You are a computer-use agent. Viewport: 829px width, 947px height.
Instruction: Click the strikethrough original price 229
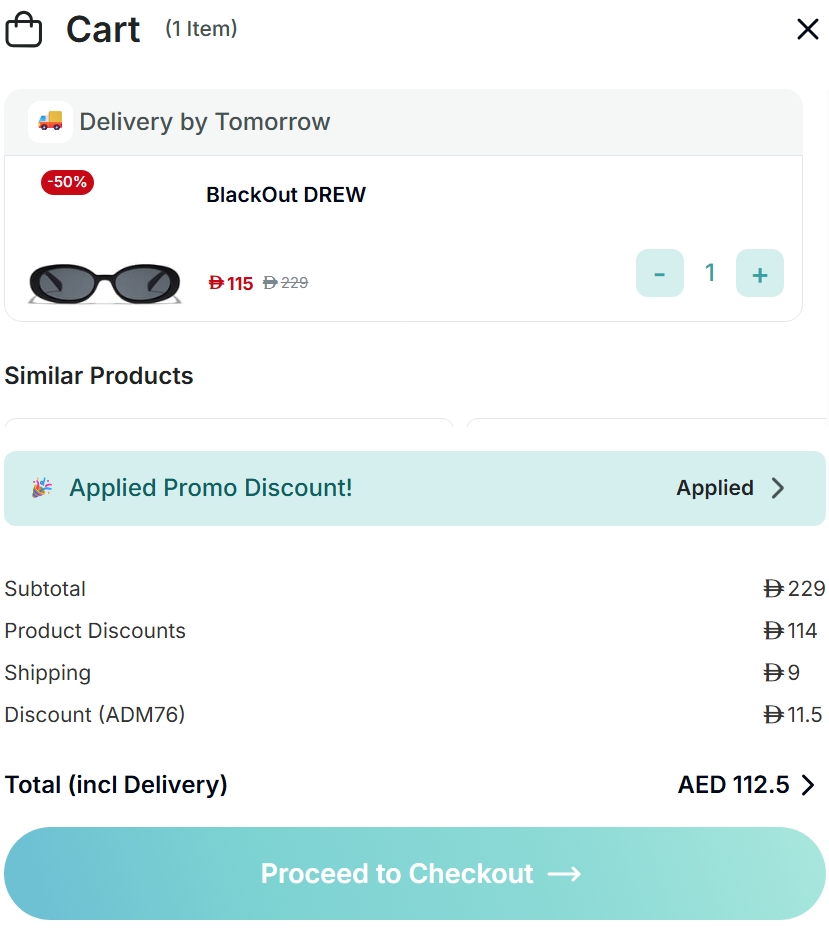pos(286,283)
